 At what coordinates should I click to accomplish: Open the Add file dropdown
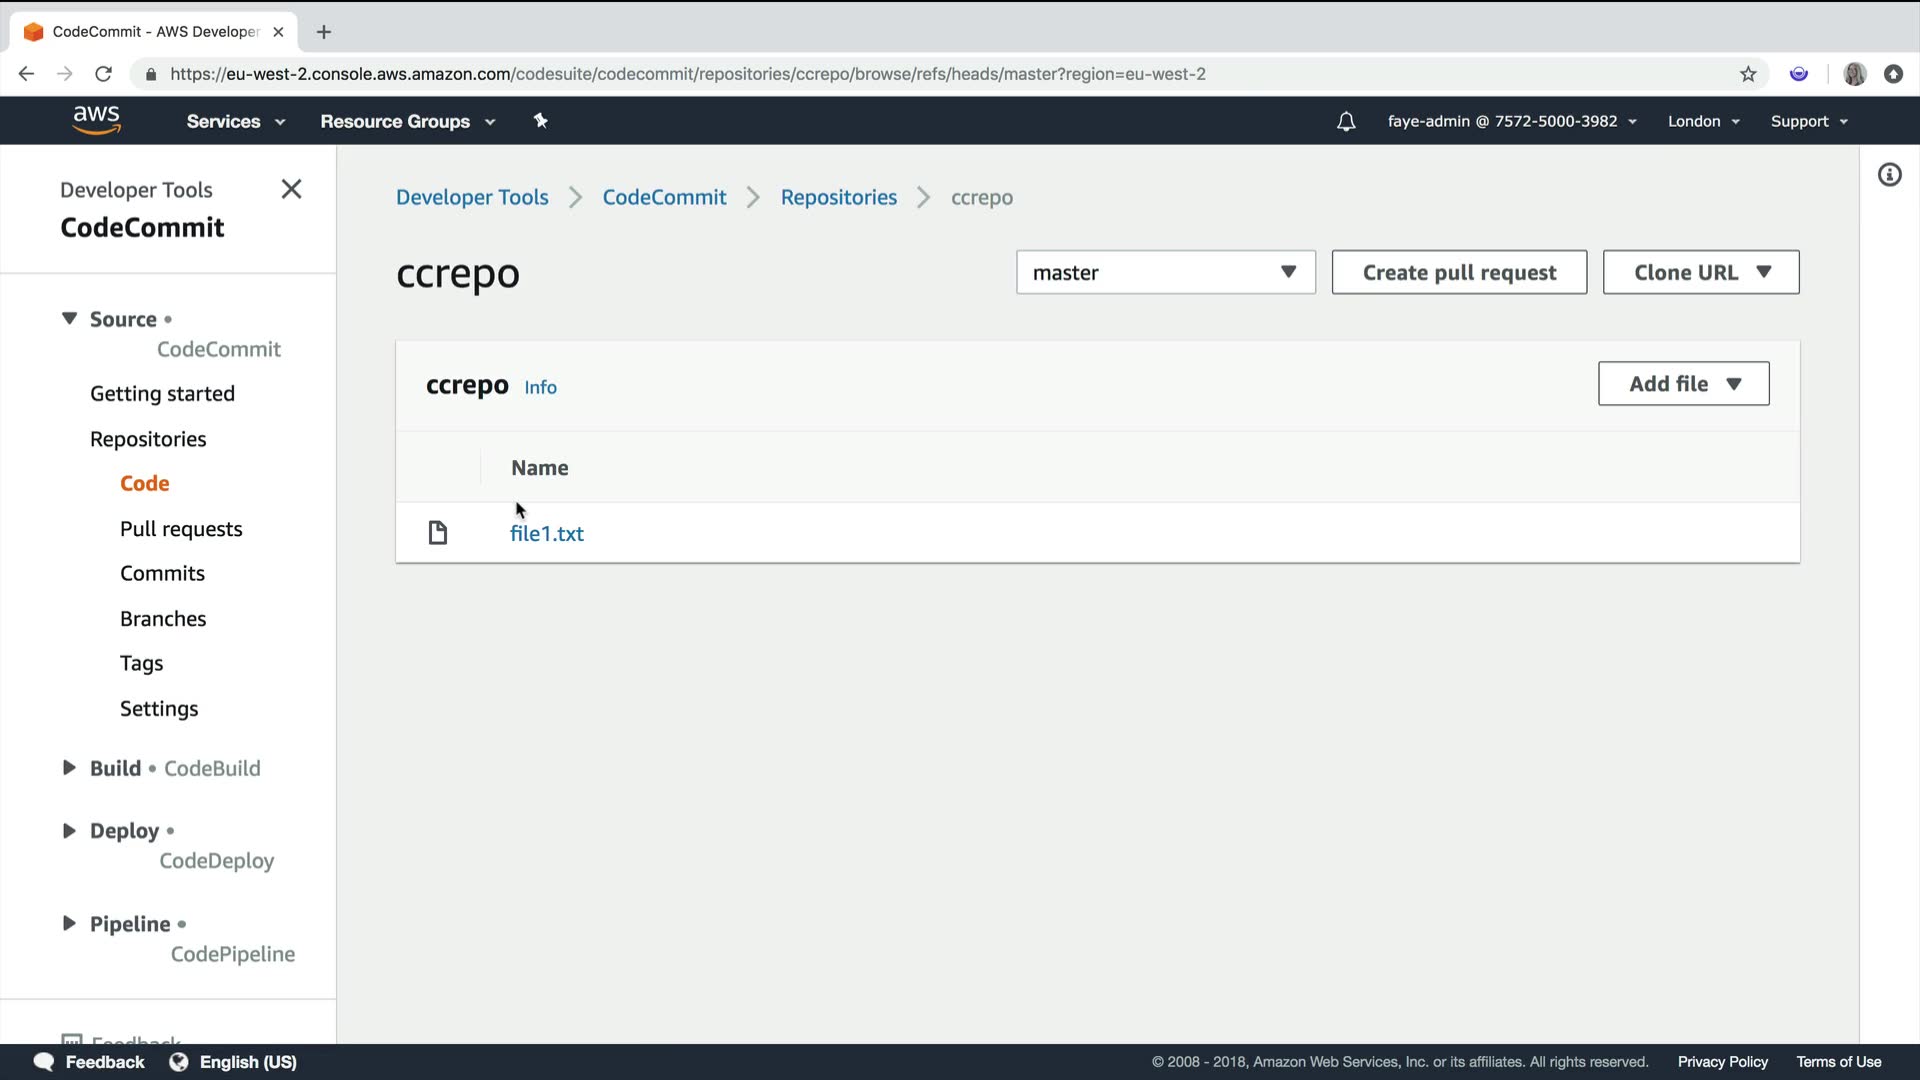pyautogui.click(x=1683, y=384)
